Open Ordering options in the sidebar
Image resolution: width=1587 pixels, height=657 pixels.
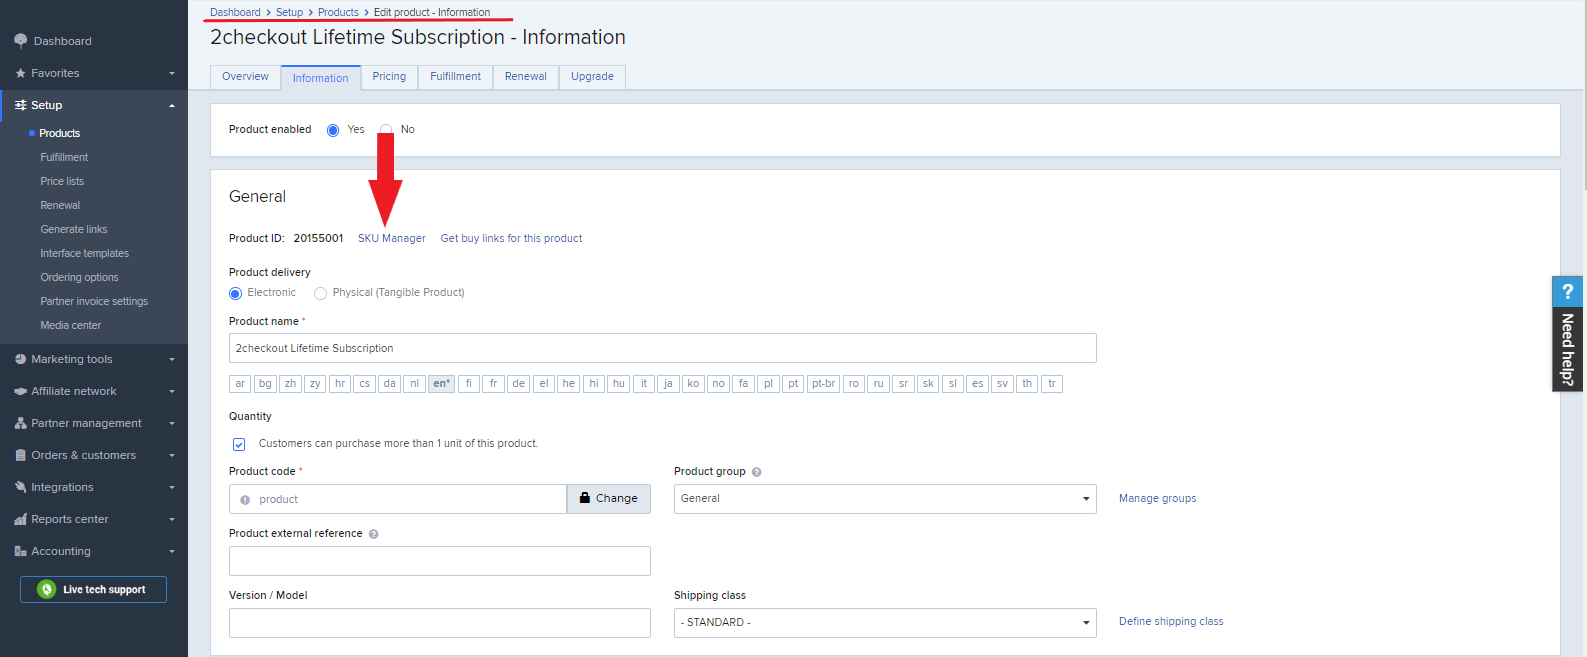[x=79, y=278]
